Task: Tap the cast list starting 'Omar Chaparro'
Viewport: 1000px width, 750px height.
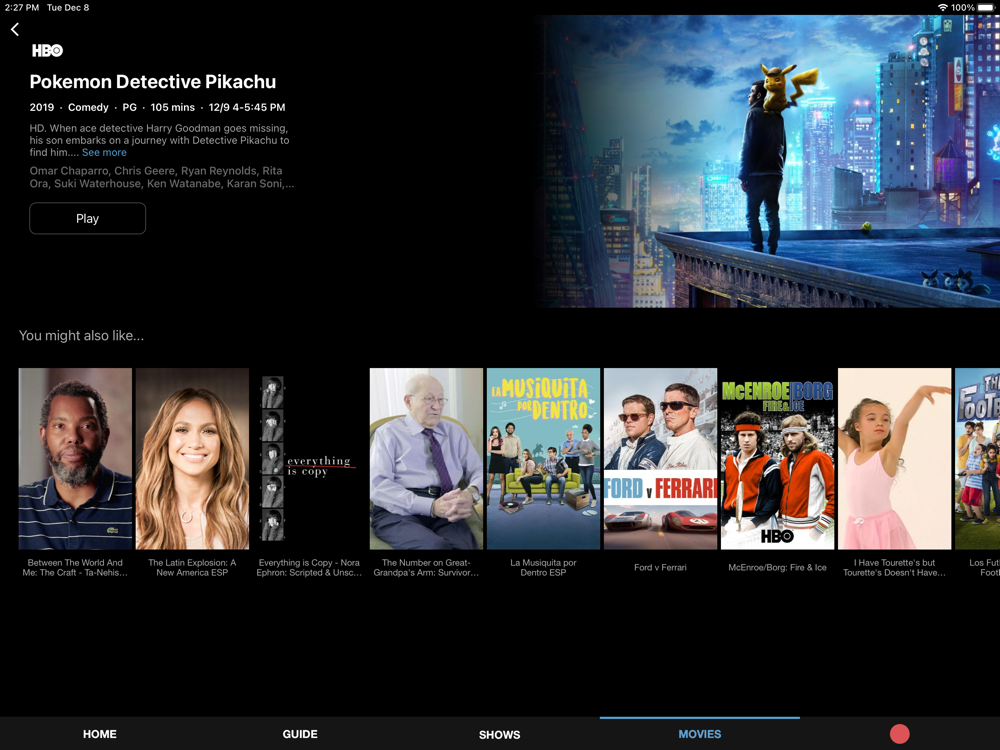Action: pyautogui.click(x=161, y=177)
